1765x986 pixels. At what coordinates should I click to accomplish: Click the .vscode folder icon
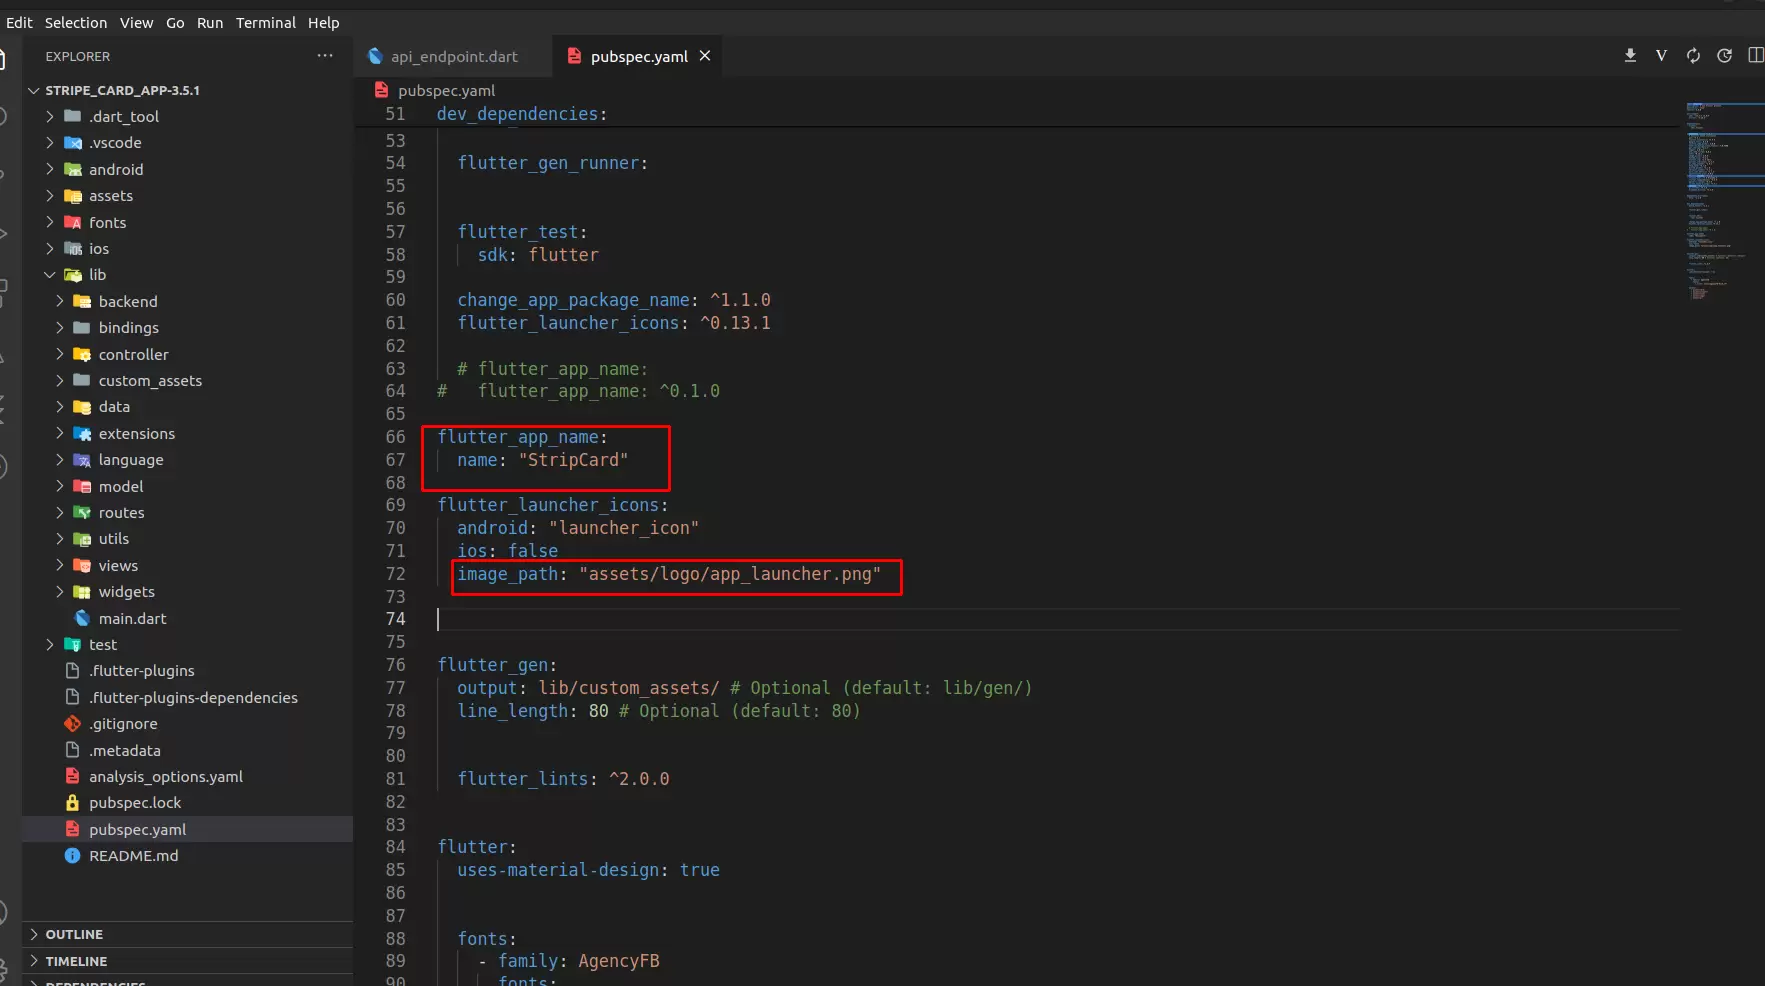[x=73, y=143]
